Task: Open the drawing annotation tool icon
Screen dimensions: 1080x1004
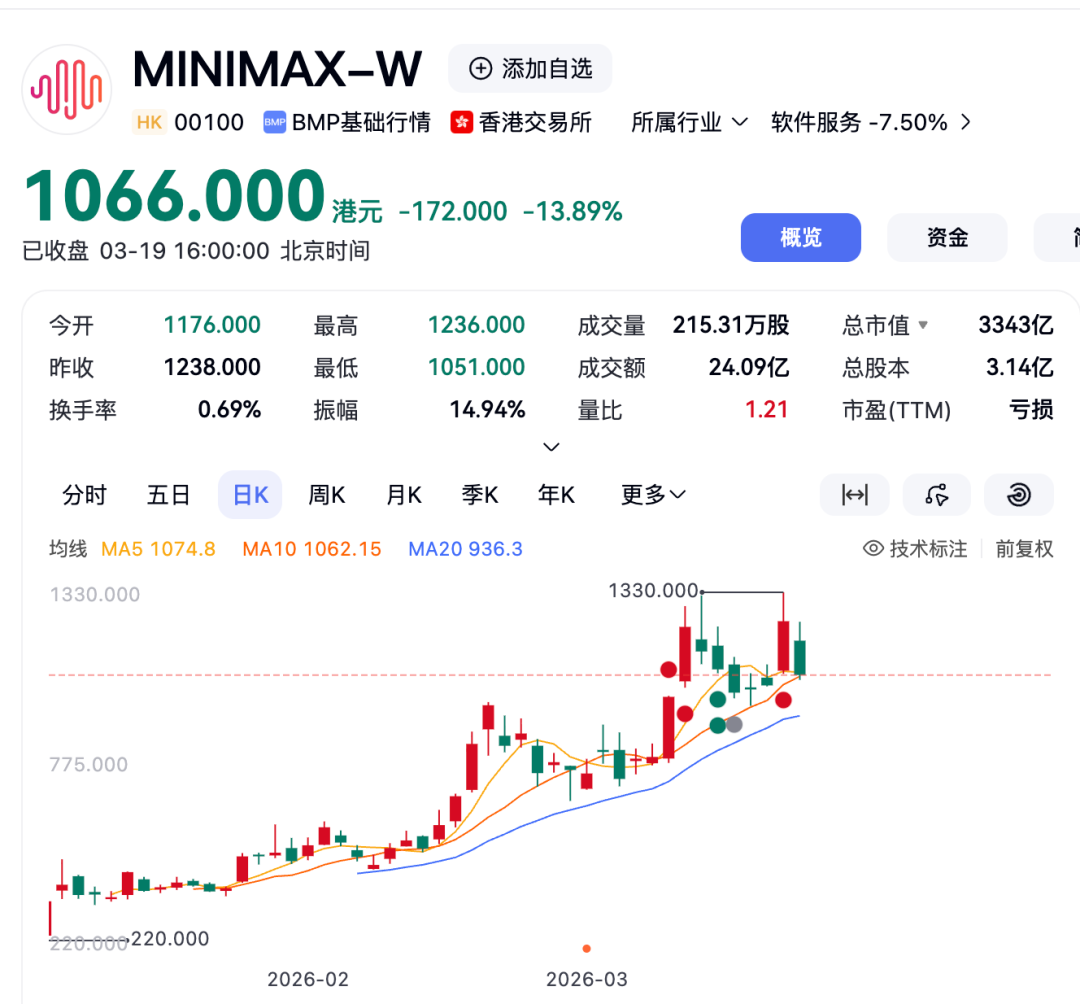Action: 936,494
